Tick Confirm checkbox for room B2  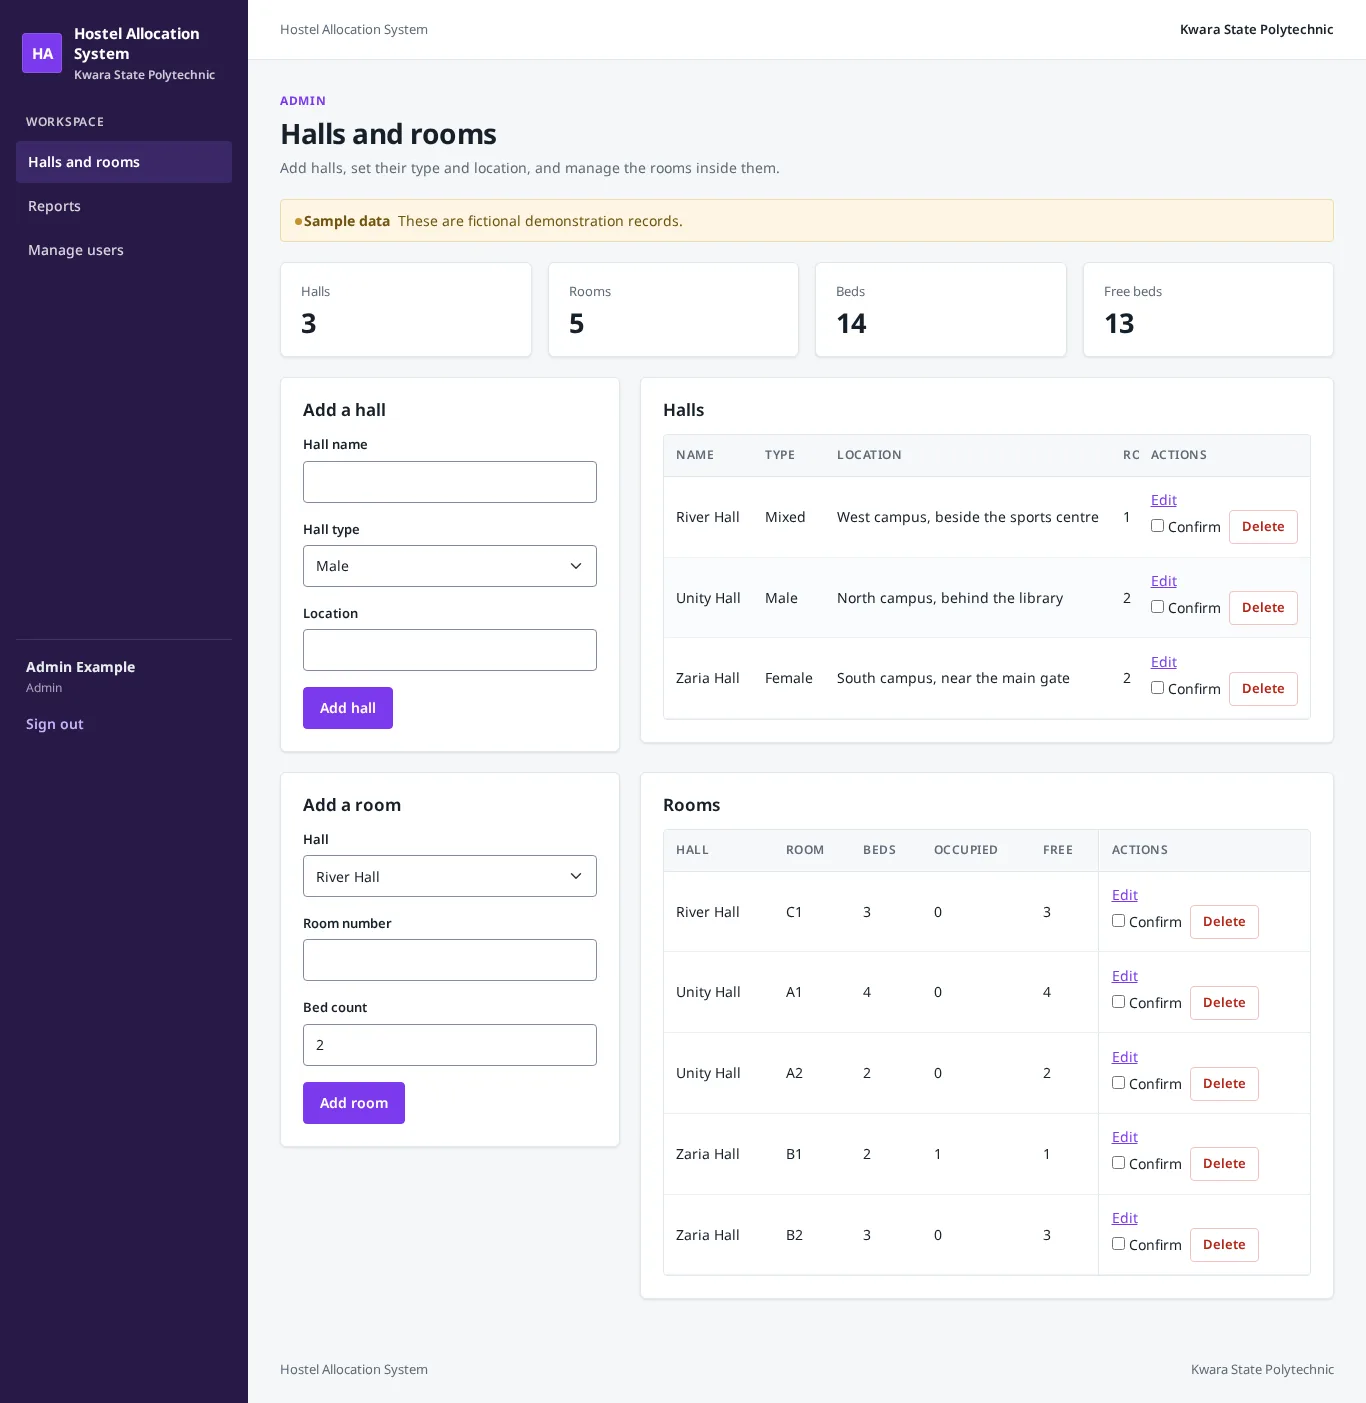(x=1118, y=1244)
